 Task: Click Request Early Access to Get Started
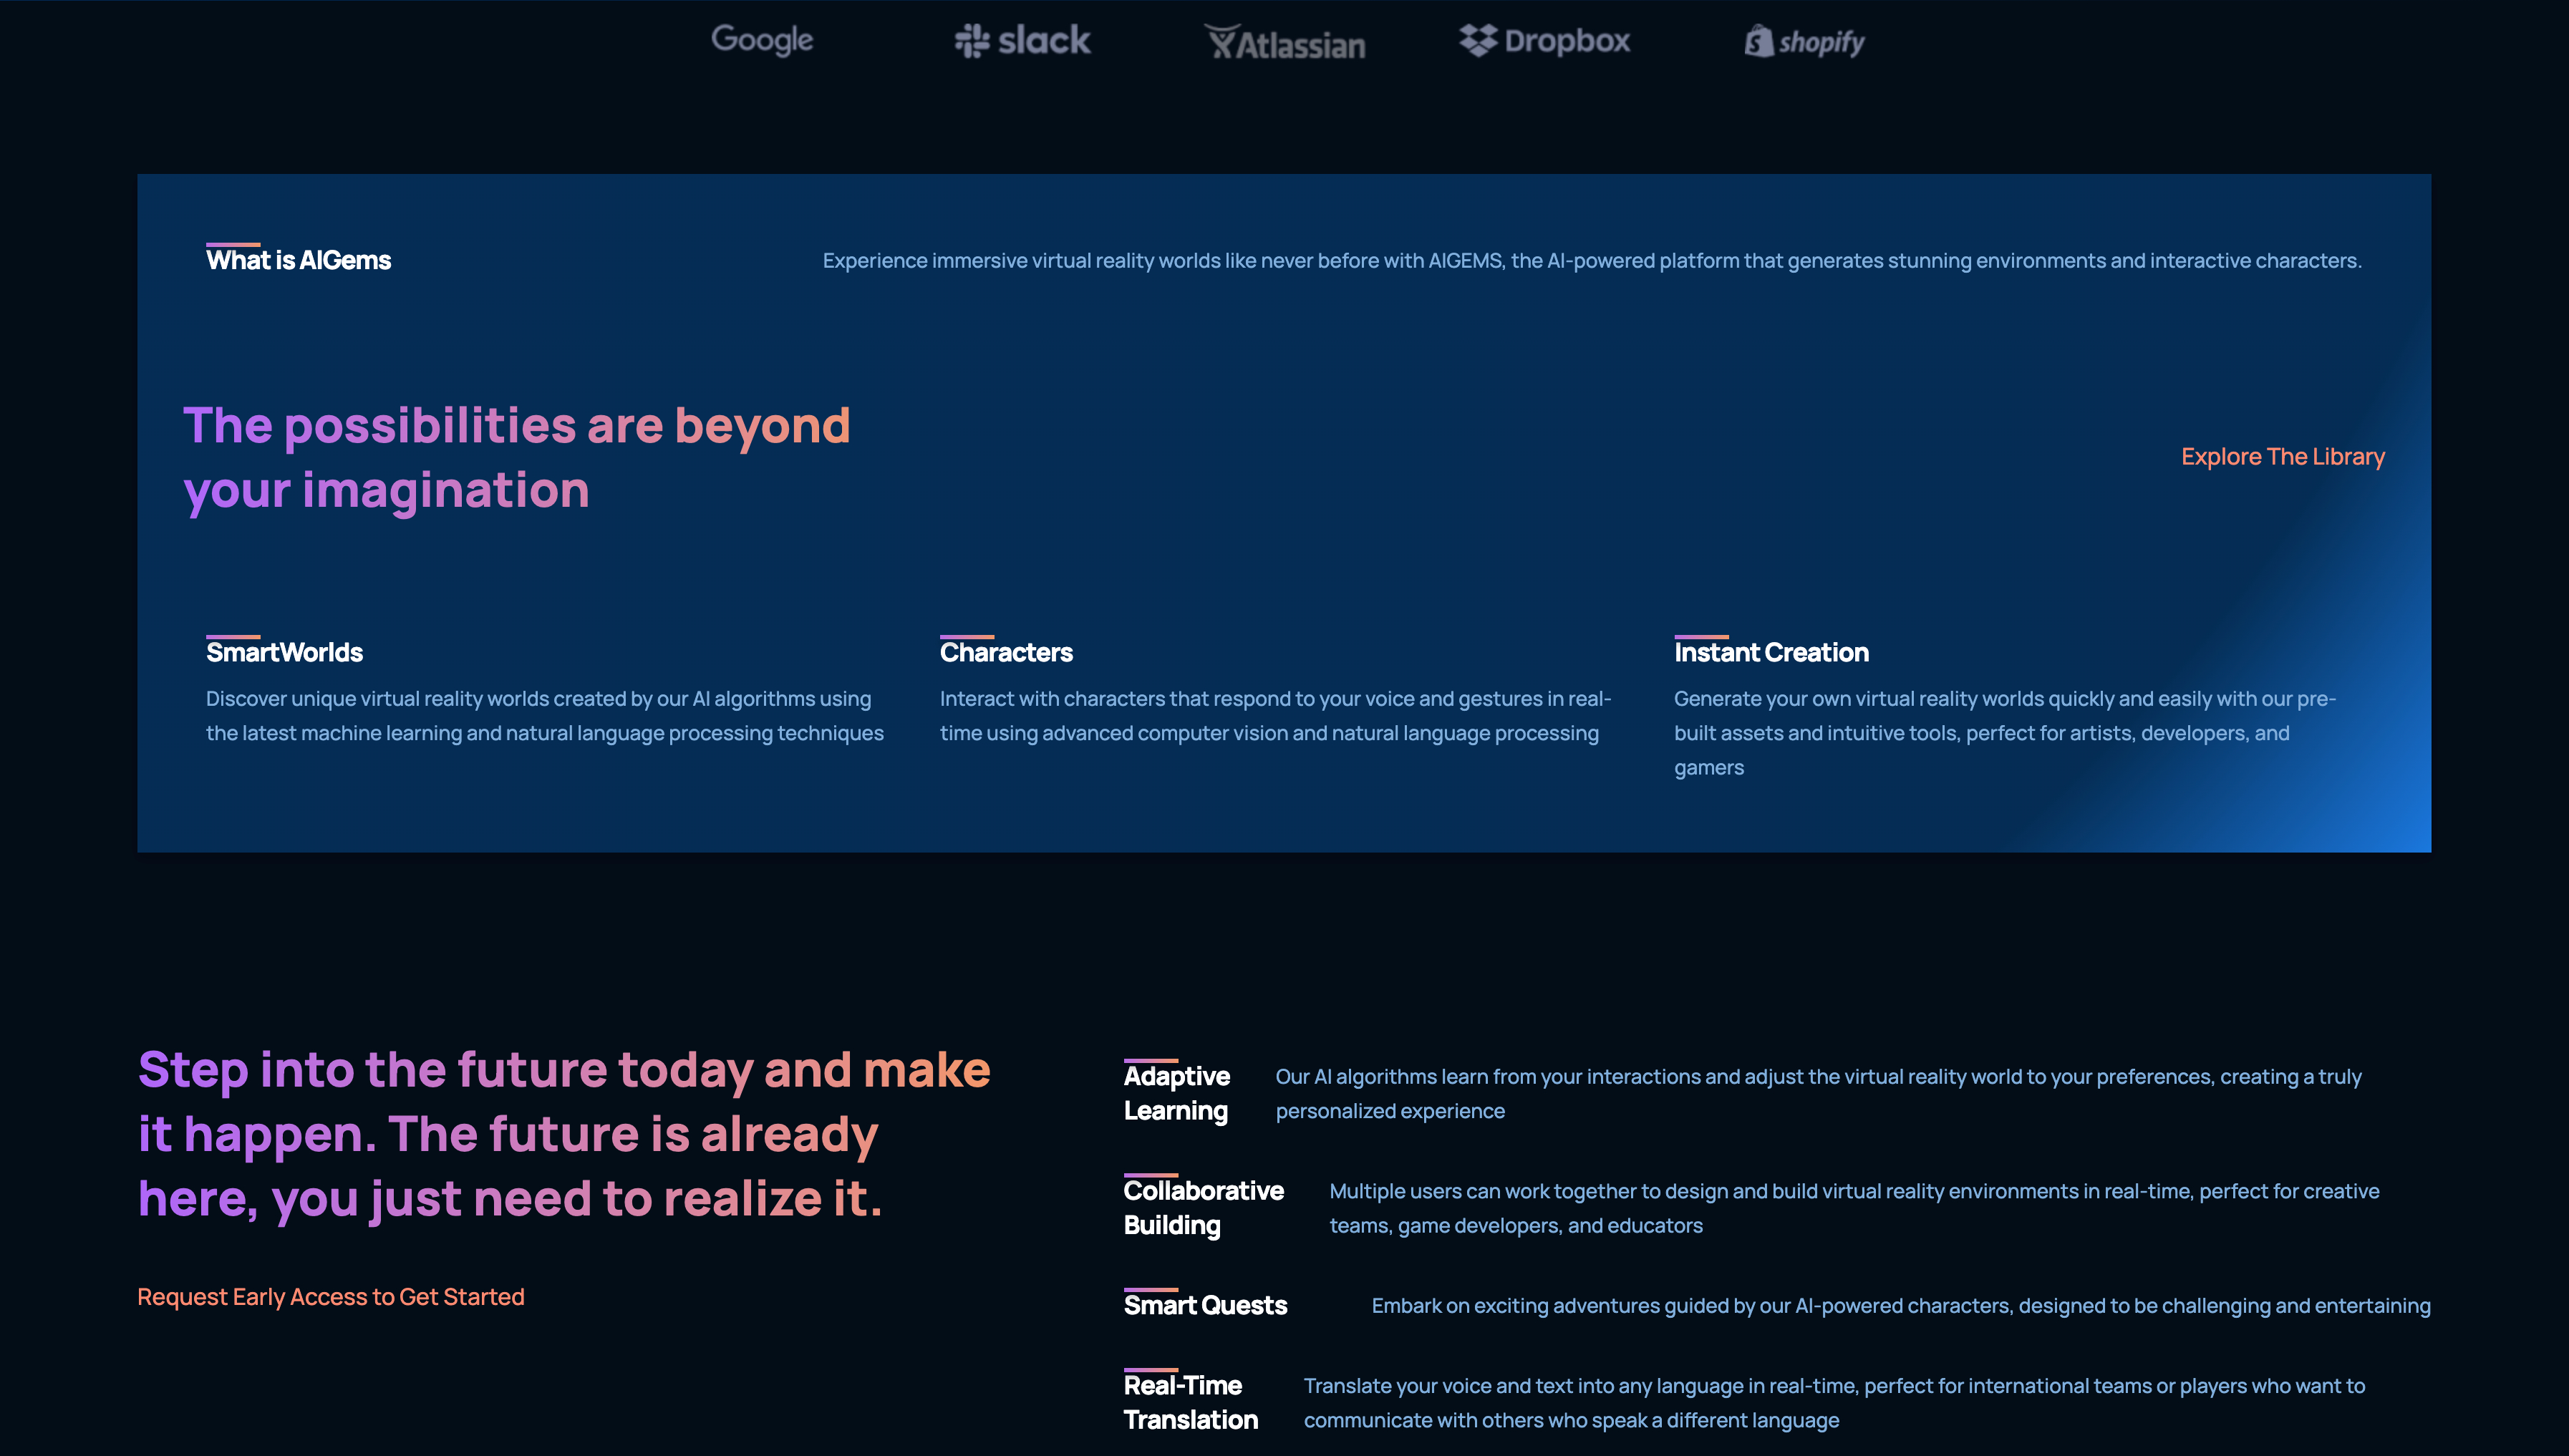[x=330, y=1296]
